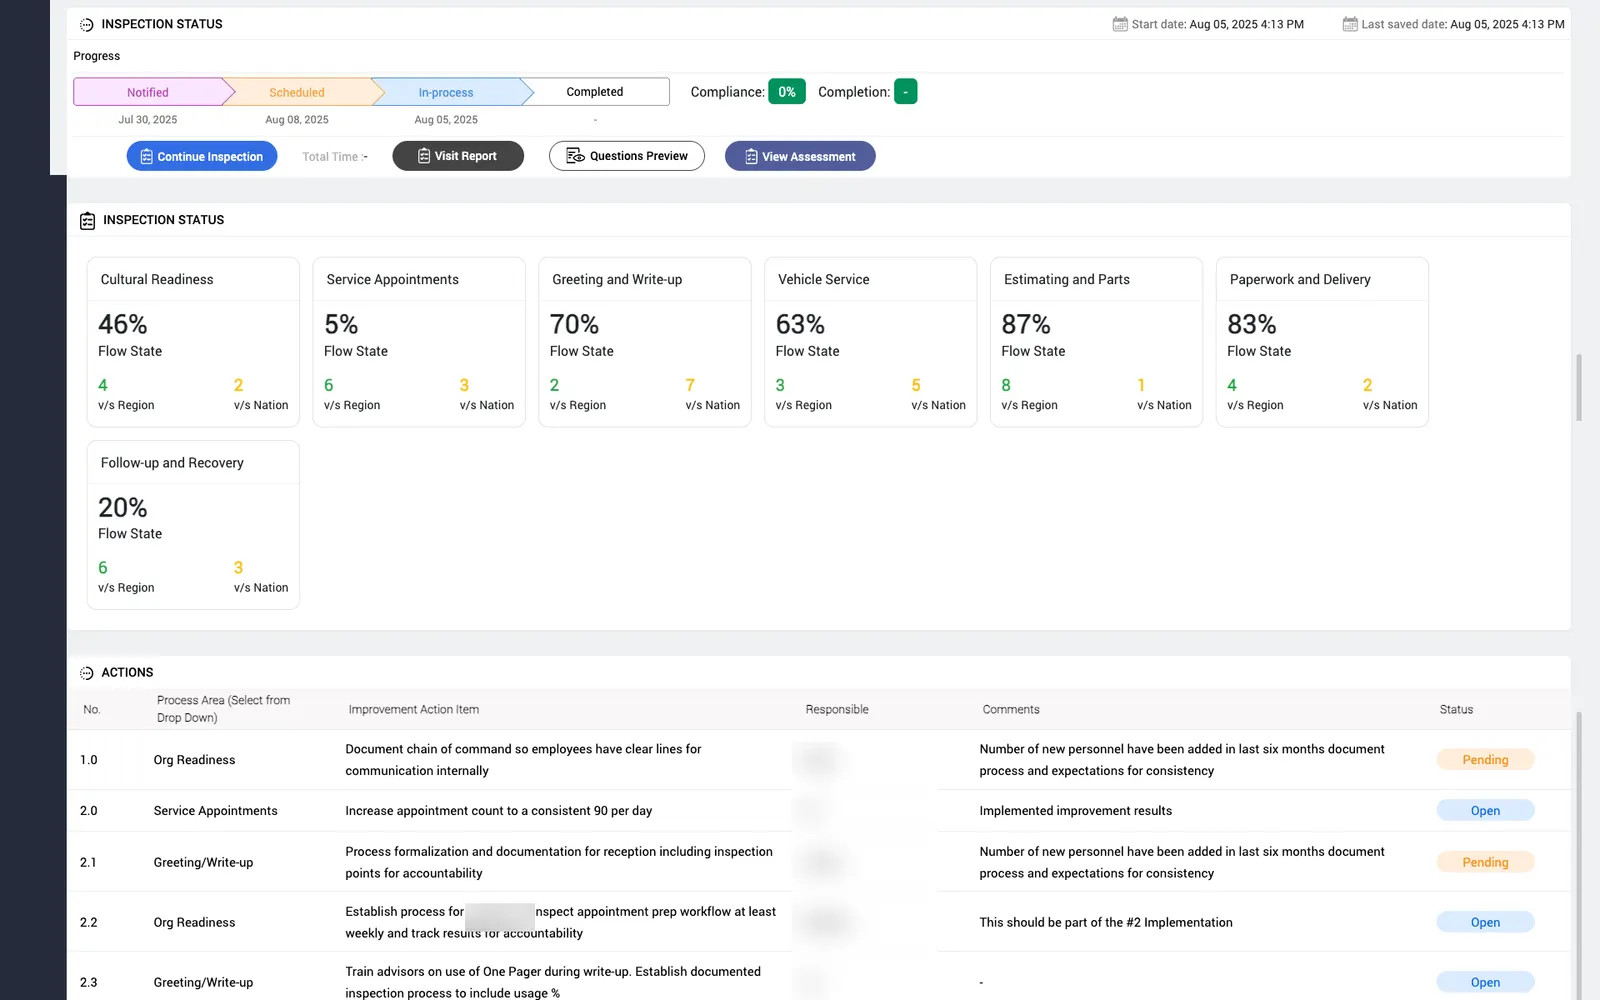This screenshot has width=1600, height=1000.
Task: Click the Open status for action 2.2
Action: click(x=1485, y=922)
